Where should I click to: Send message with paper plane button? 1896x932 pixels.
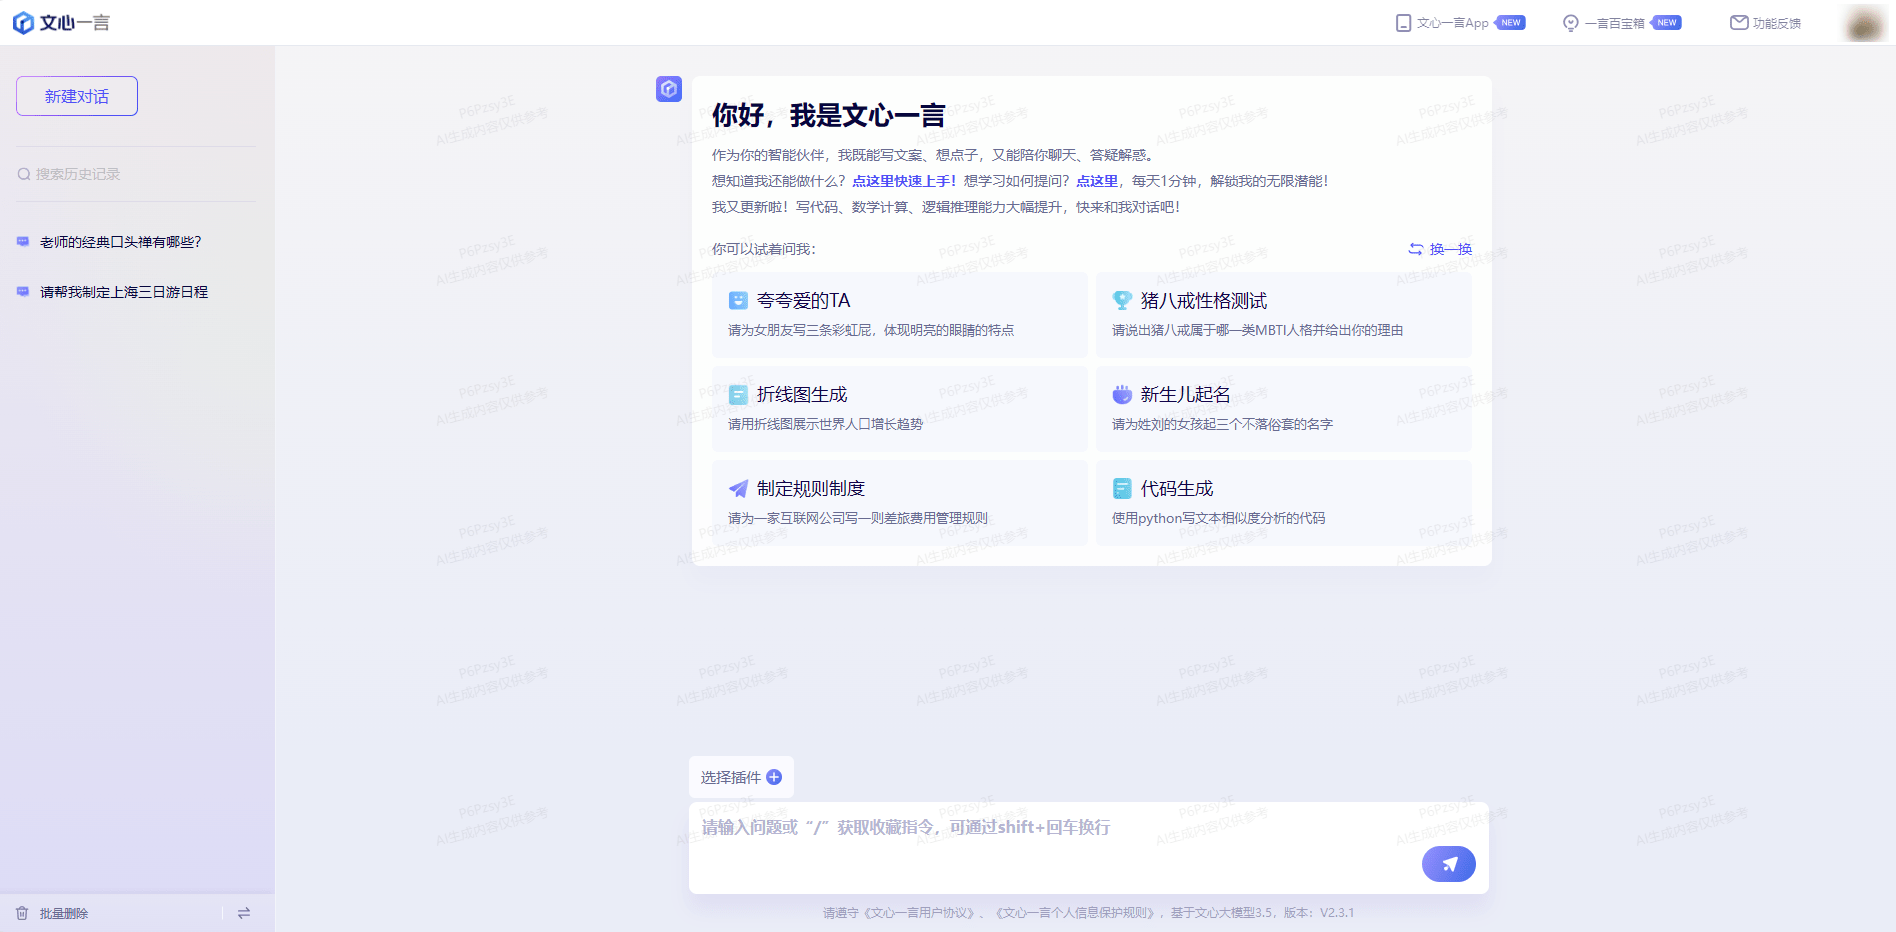[x=1449, y=864]
